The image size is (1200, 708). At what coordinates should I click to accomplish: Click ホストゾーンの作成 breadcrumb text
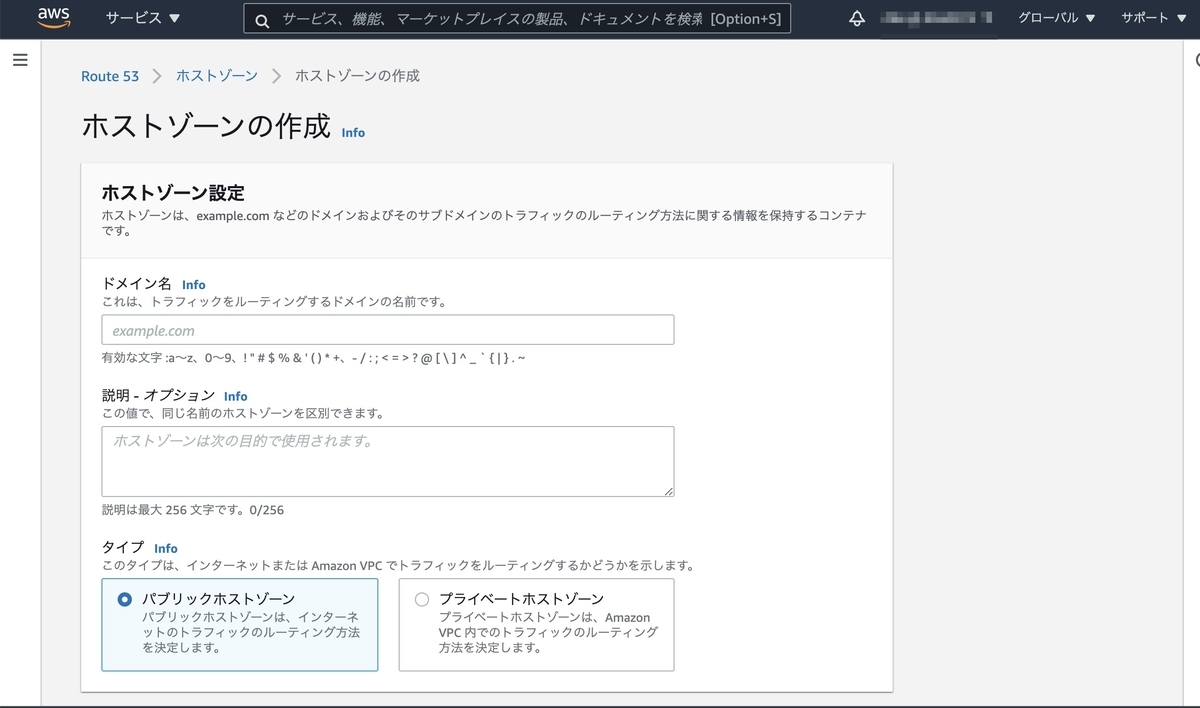tap(357, 76)
